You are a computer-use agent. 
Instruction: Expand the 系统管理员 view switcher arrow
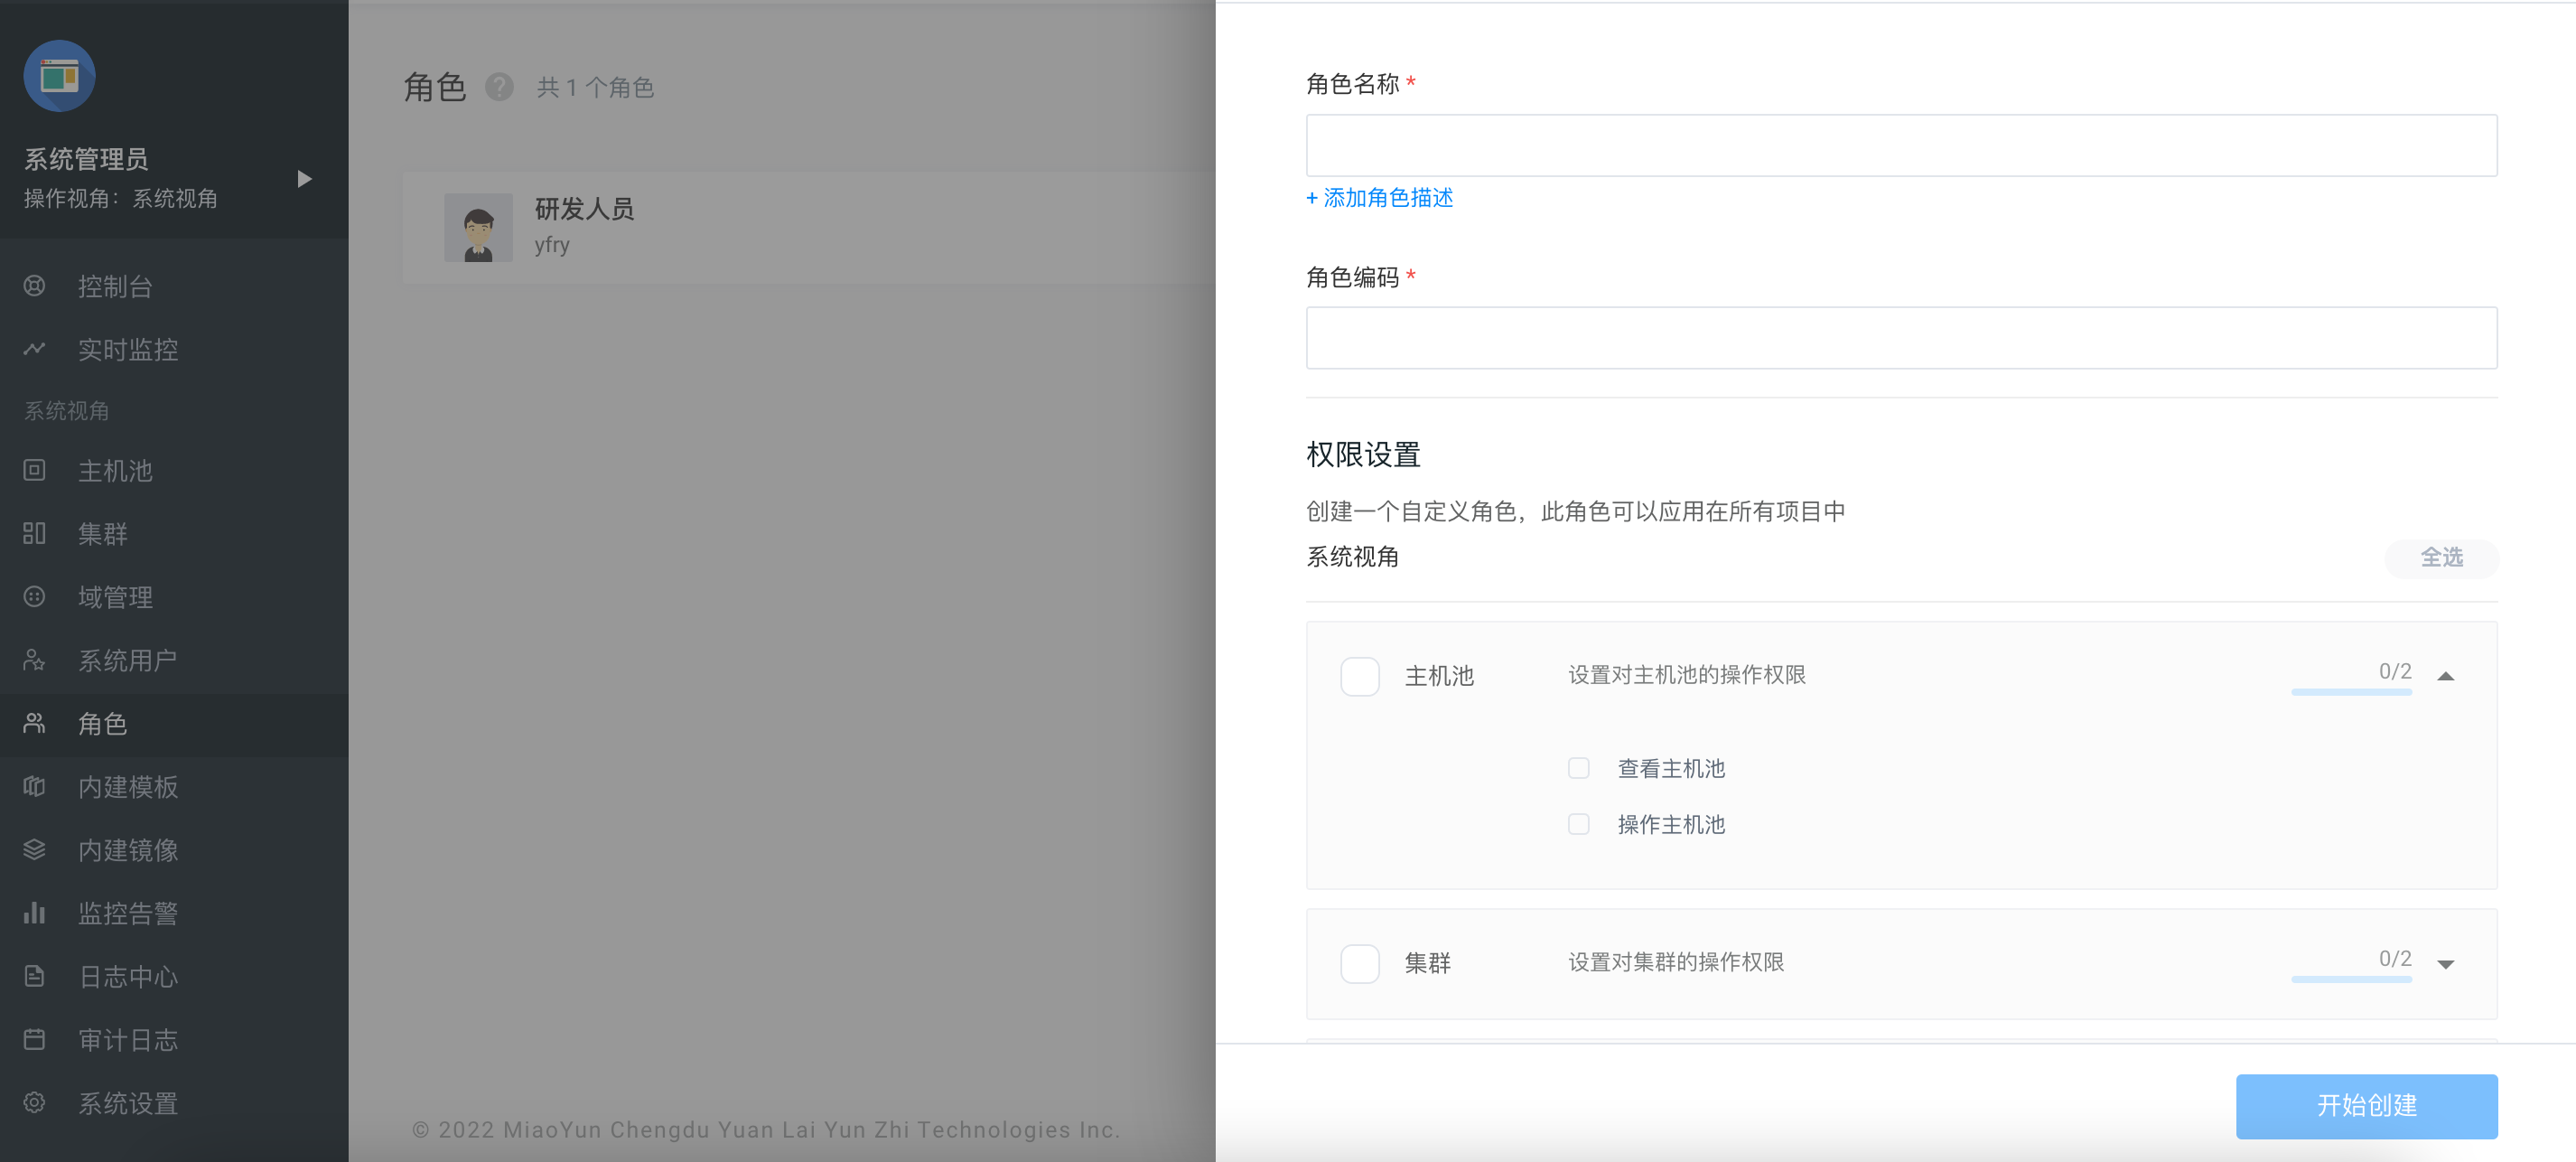[x=304, y=179]
